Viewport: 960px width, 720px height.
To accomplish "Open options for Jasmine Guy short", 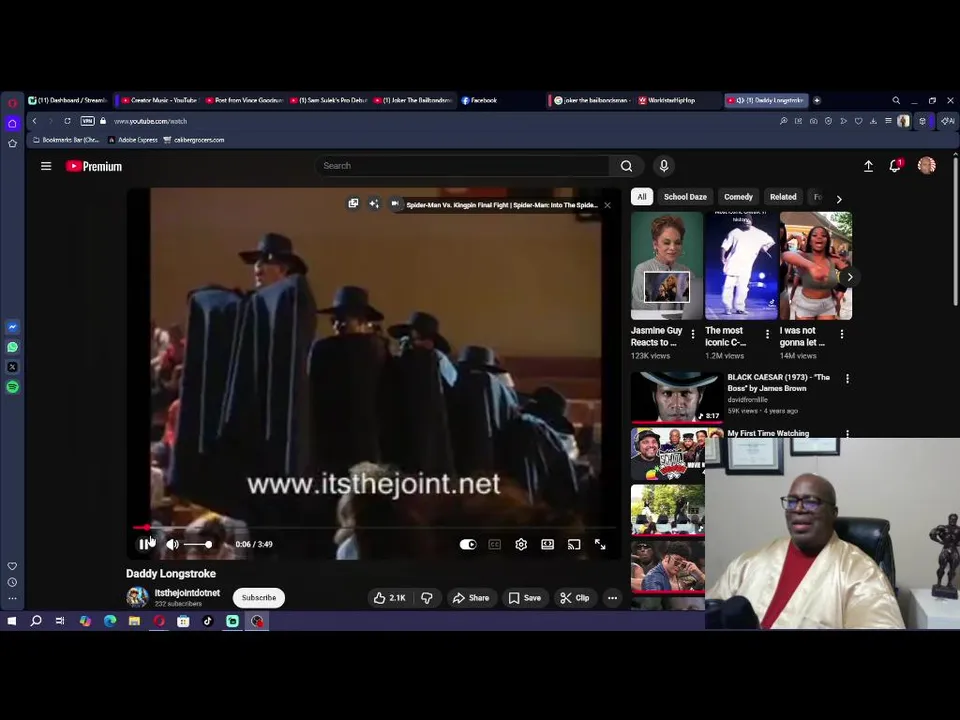I will (x=693, y=334).
